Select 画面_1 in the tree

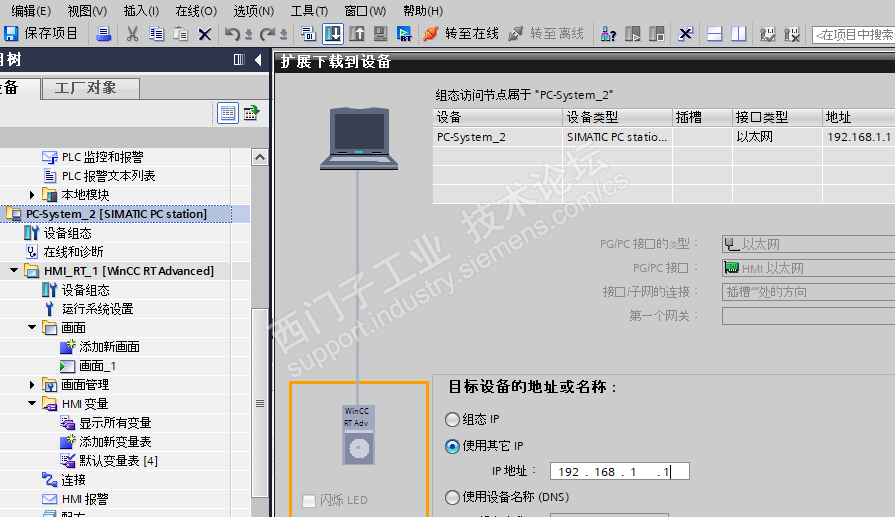pyautogui.click(x=97, y=366)
